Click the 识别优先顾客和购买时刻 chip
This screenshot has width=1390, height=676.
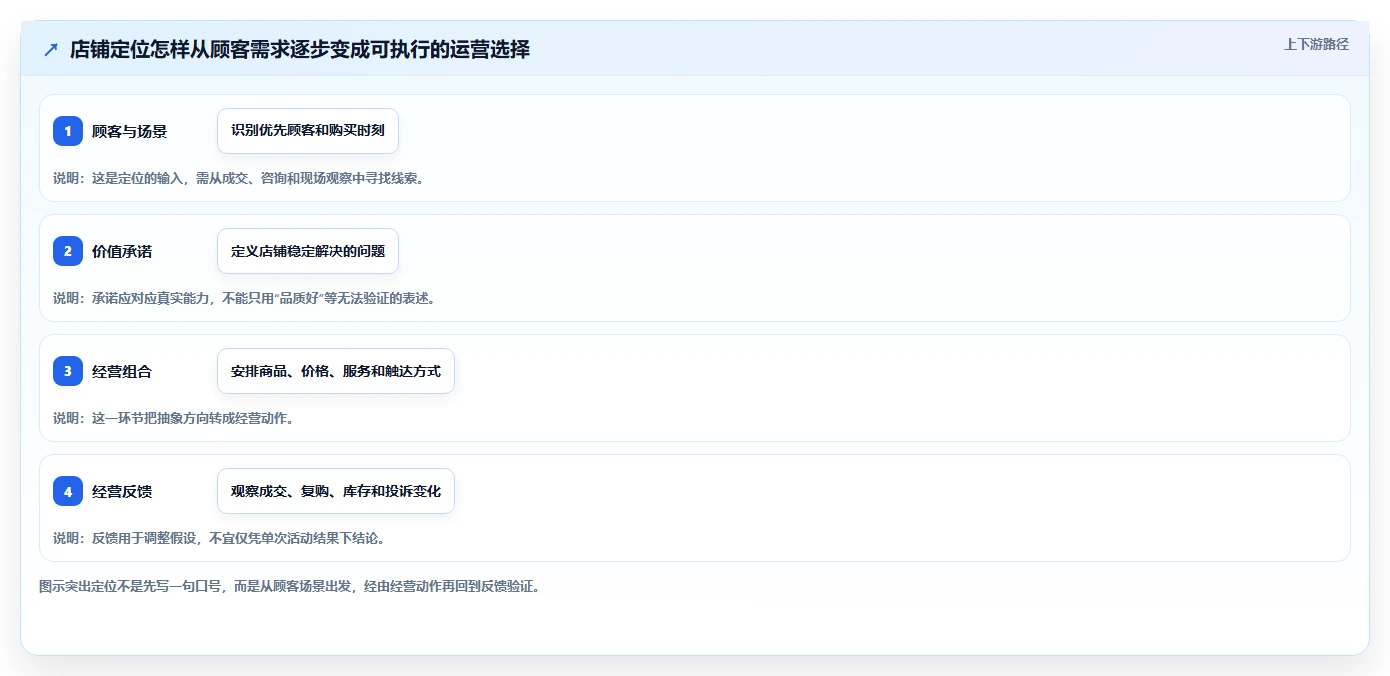(308, 131)
